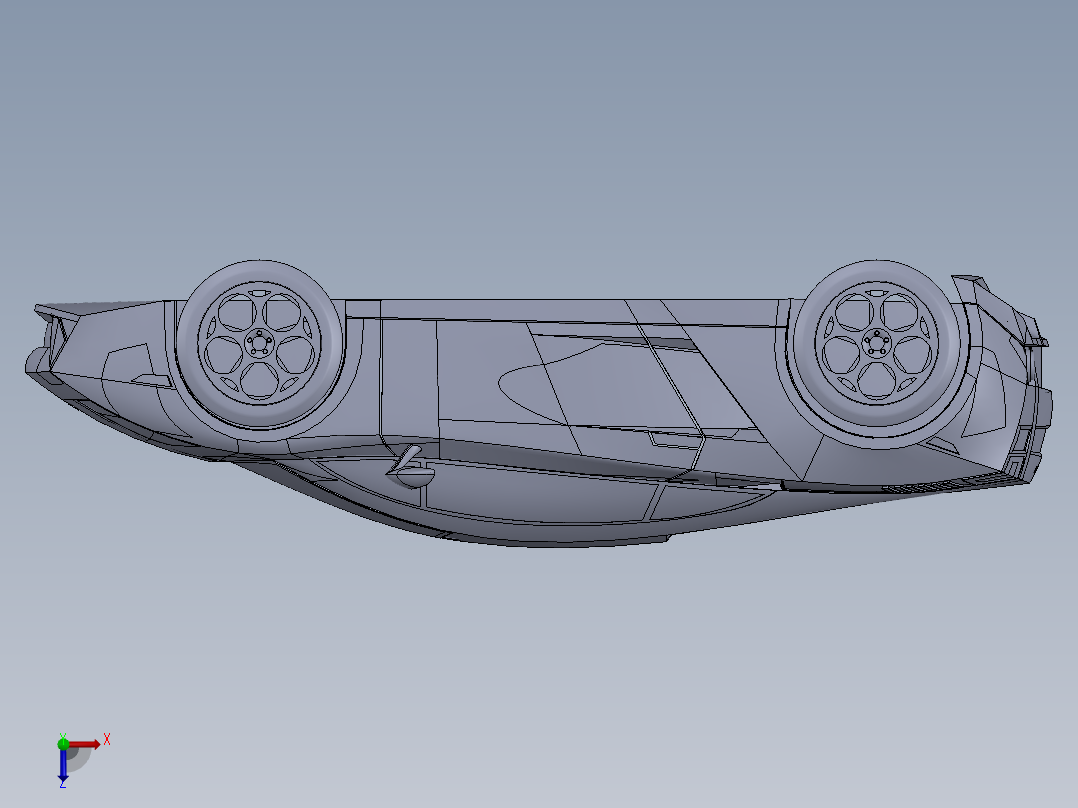Select the rear wheel rim near the spoiler
This screenshot has width=1078, height=808.
[876, 343]
